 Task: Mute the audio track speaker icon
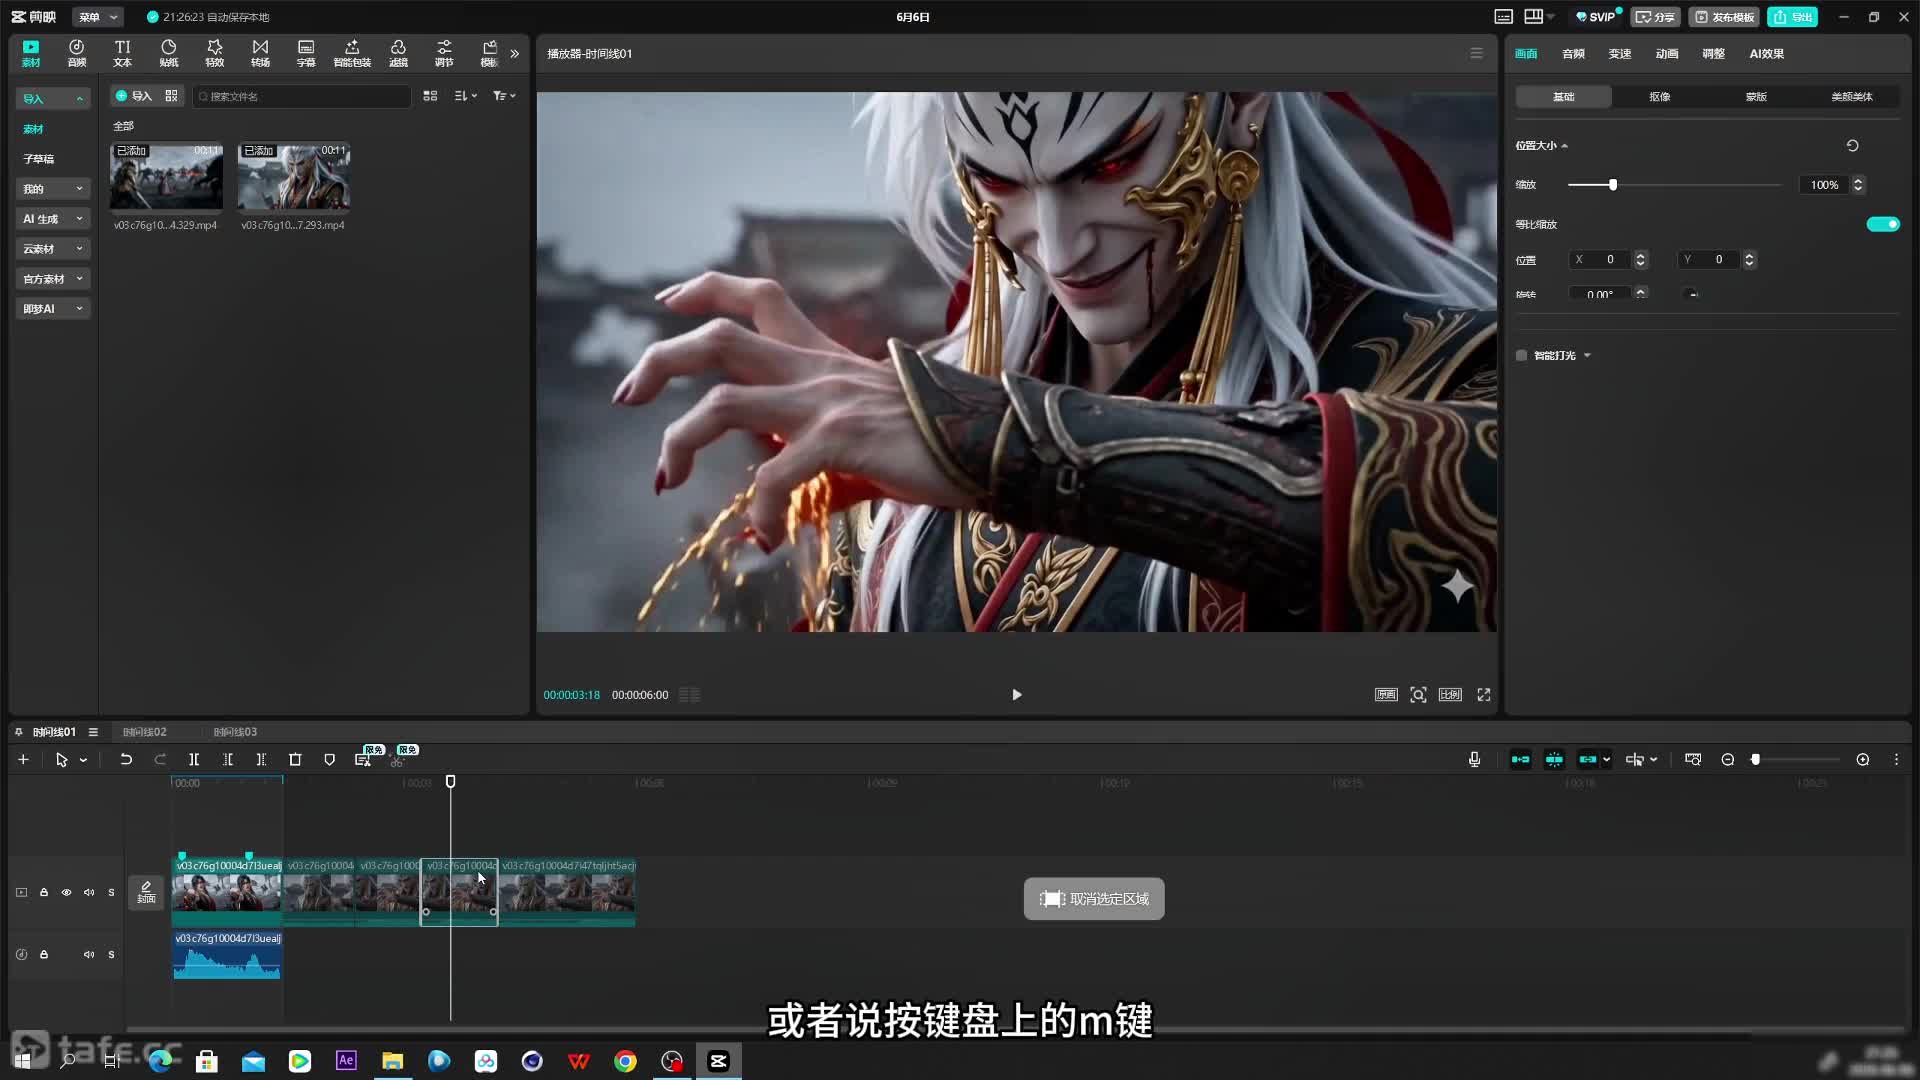(89, 954)
